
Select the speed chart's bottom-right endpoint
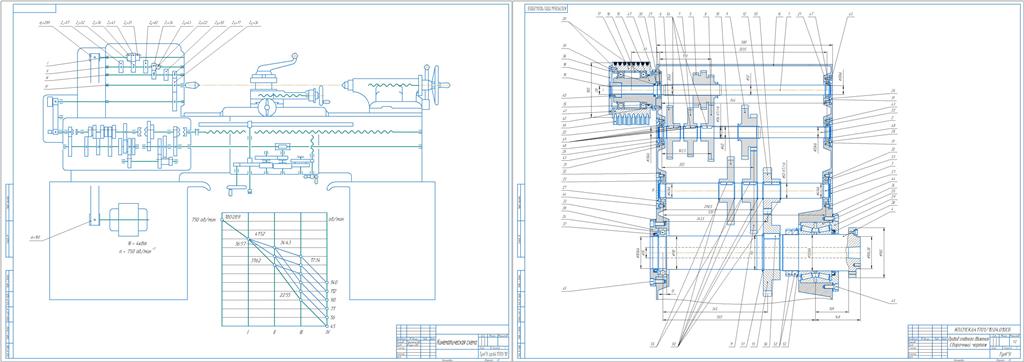click(x=327, y=324)
